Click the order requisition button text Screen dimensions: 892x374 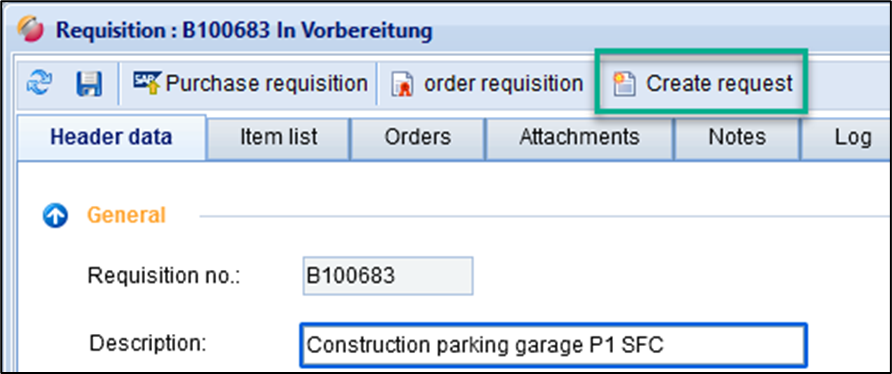click(503, 84)
